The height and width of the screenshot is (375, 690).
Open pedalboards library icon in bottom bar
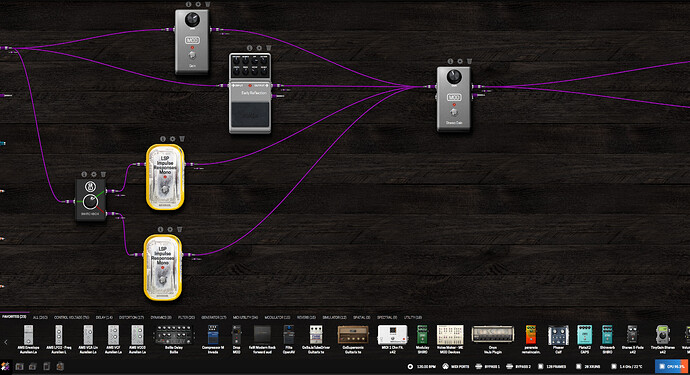pos(19,366)
